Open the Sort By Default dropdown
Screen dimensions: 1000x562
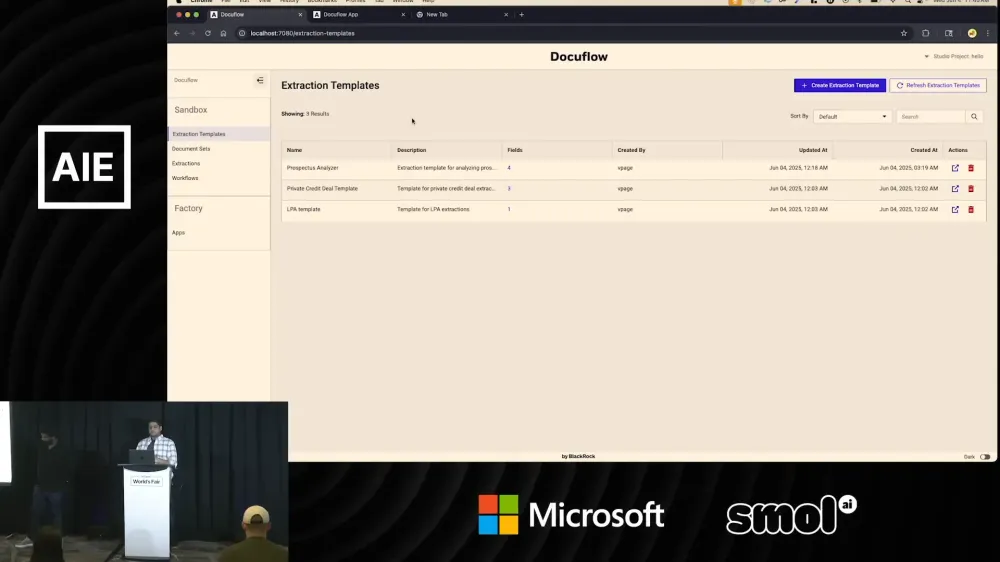pyautogui.click(x=851, y=117)
